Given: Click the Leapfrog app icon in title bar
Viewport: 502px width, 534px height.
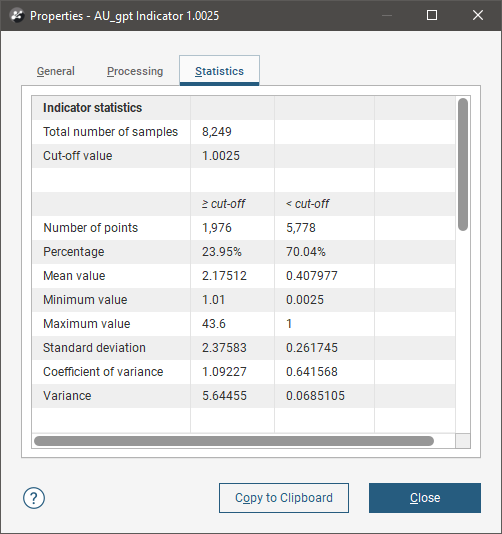Looking at the screenshot, I should (x=17, y=16).
